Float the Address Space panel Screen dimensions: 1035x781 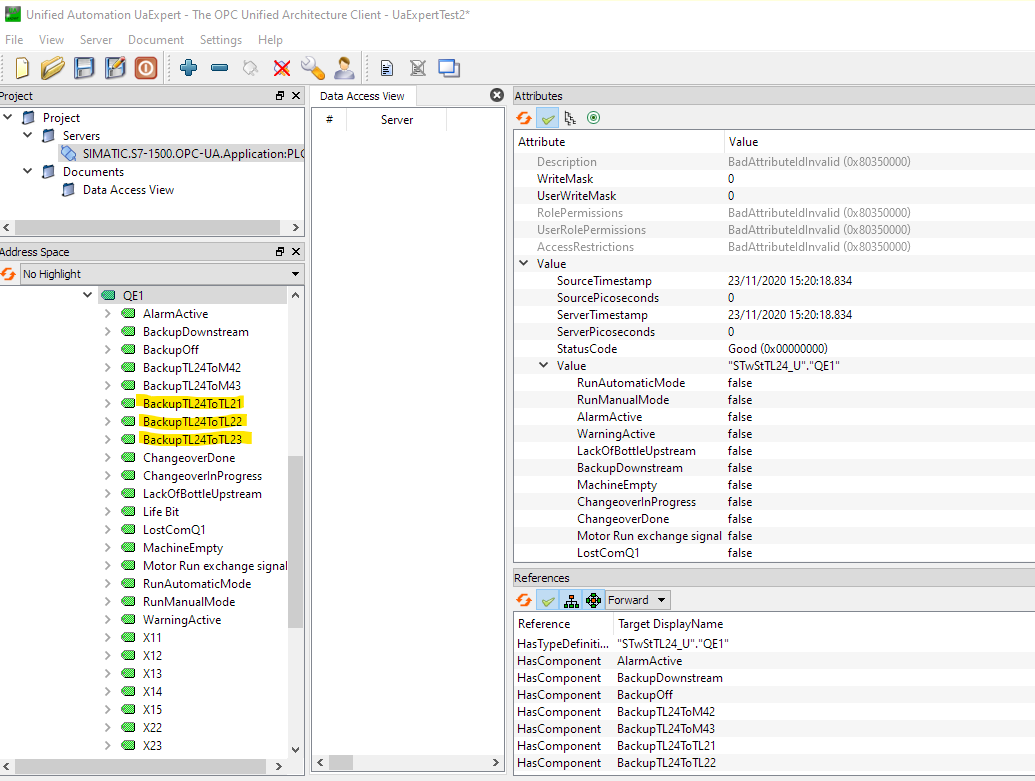(280, 252)
